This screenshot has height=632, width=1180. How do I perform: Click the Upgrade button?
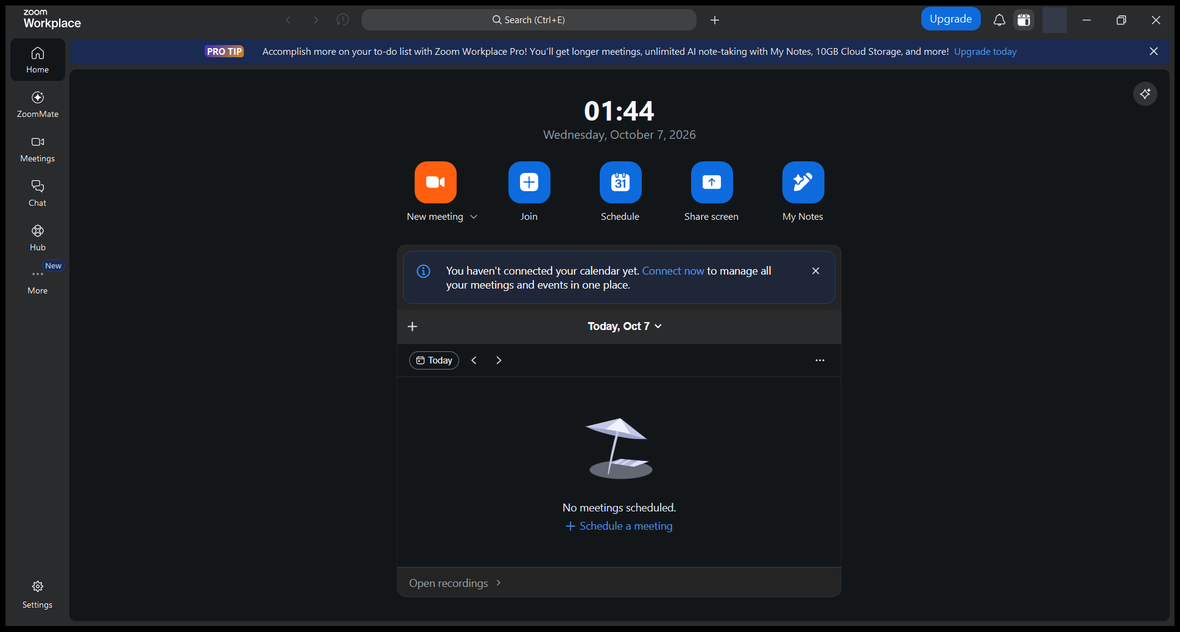950,20
